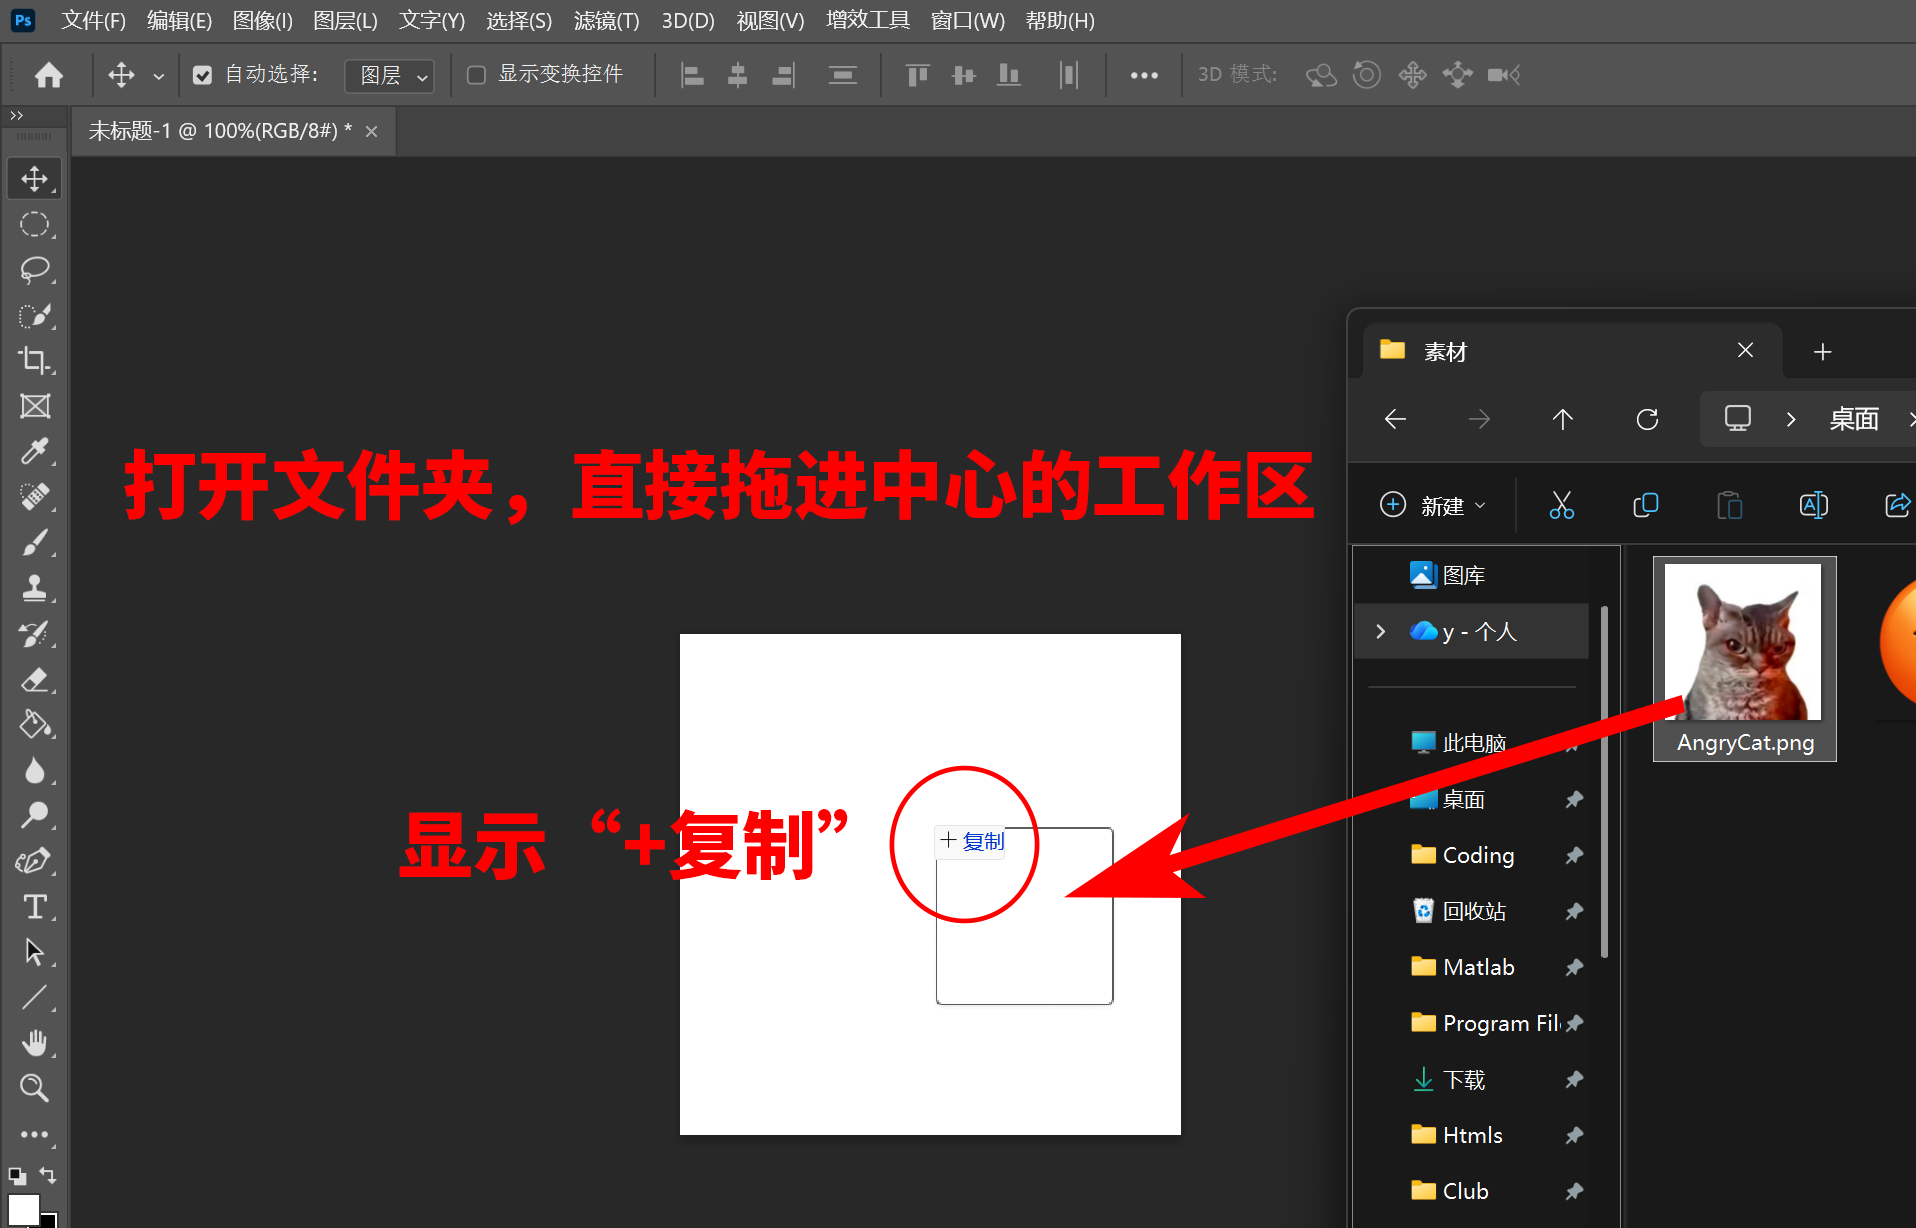Enable the 显示变换控件 checkbox
Screen dimensions: 1916x1228
click(x=477, y=75)
